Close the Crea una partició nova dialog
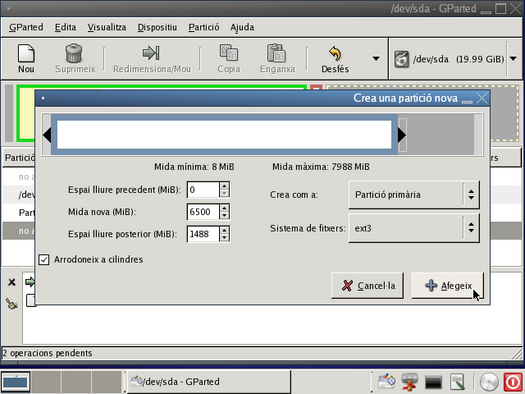Image resolution: width=525 pixels, height=394 pixels. [482, 98]
